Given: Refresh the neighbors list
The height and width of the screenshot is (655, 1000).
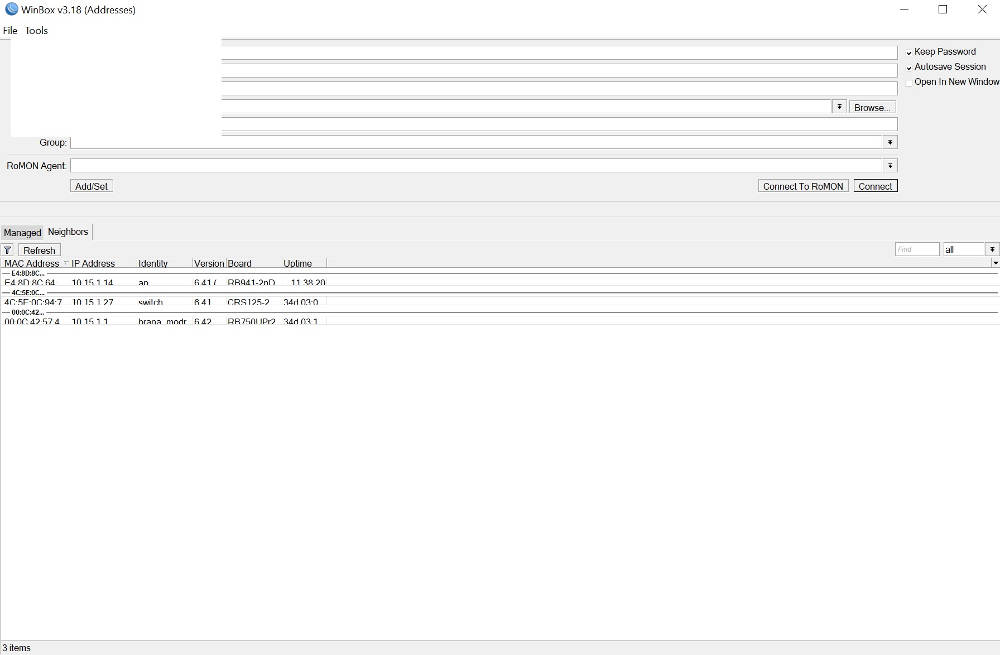Looking at the screenshot, I should pos(39,250).
